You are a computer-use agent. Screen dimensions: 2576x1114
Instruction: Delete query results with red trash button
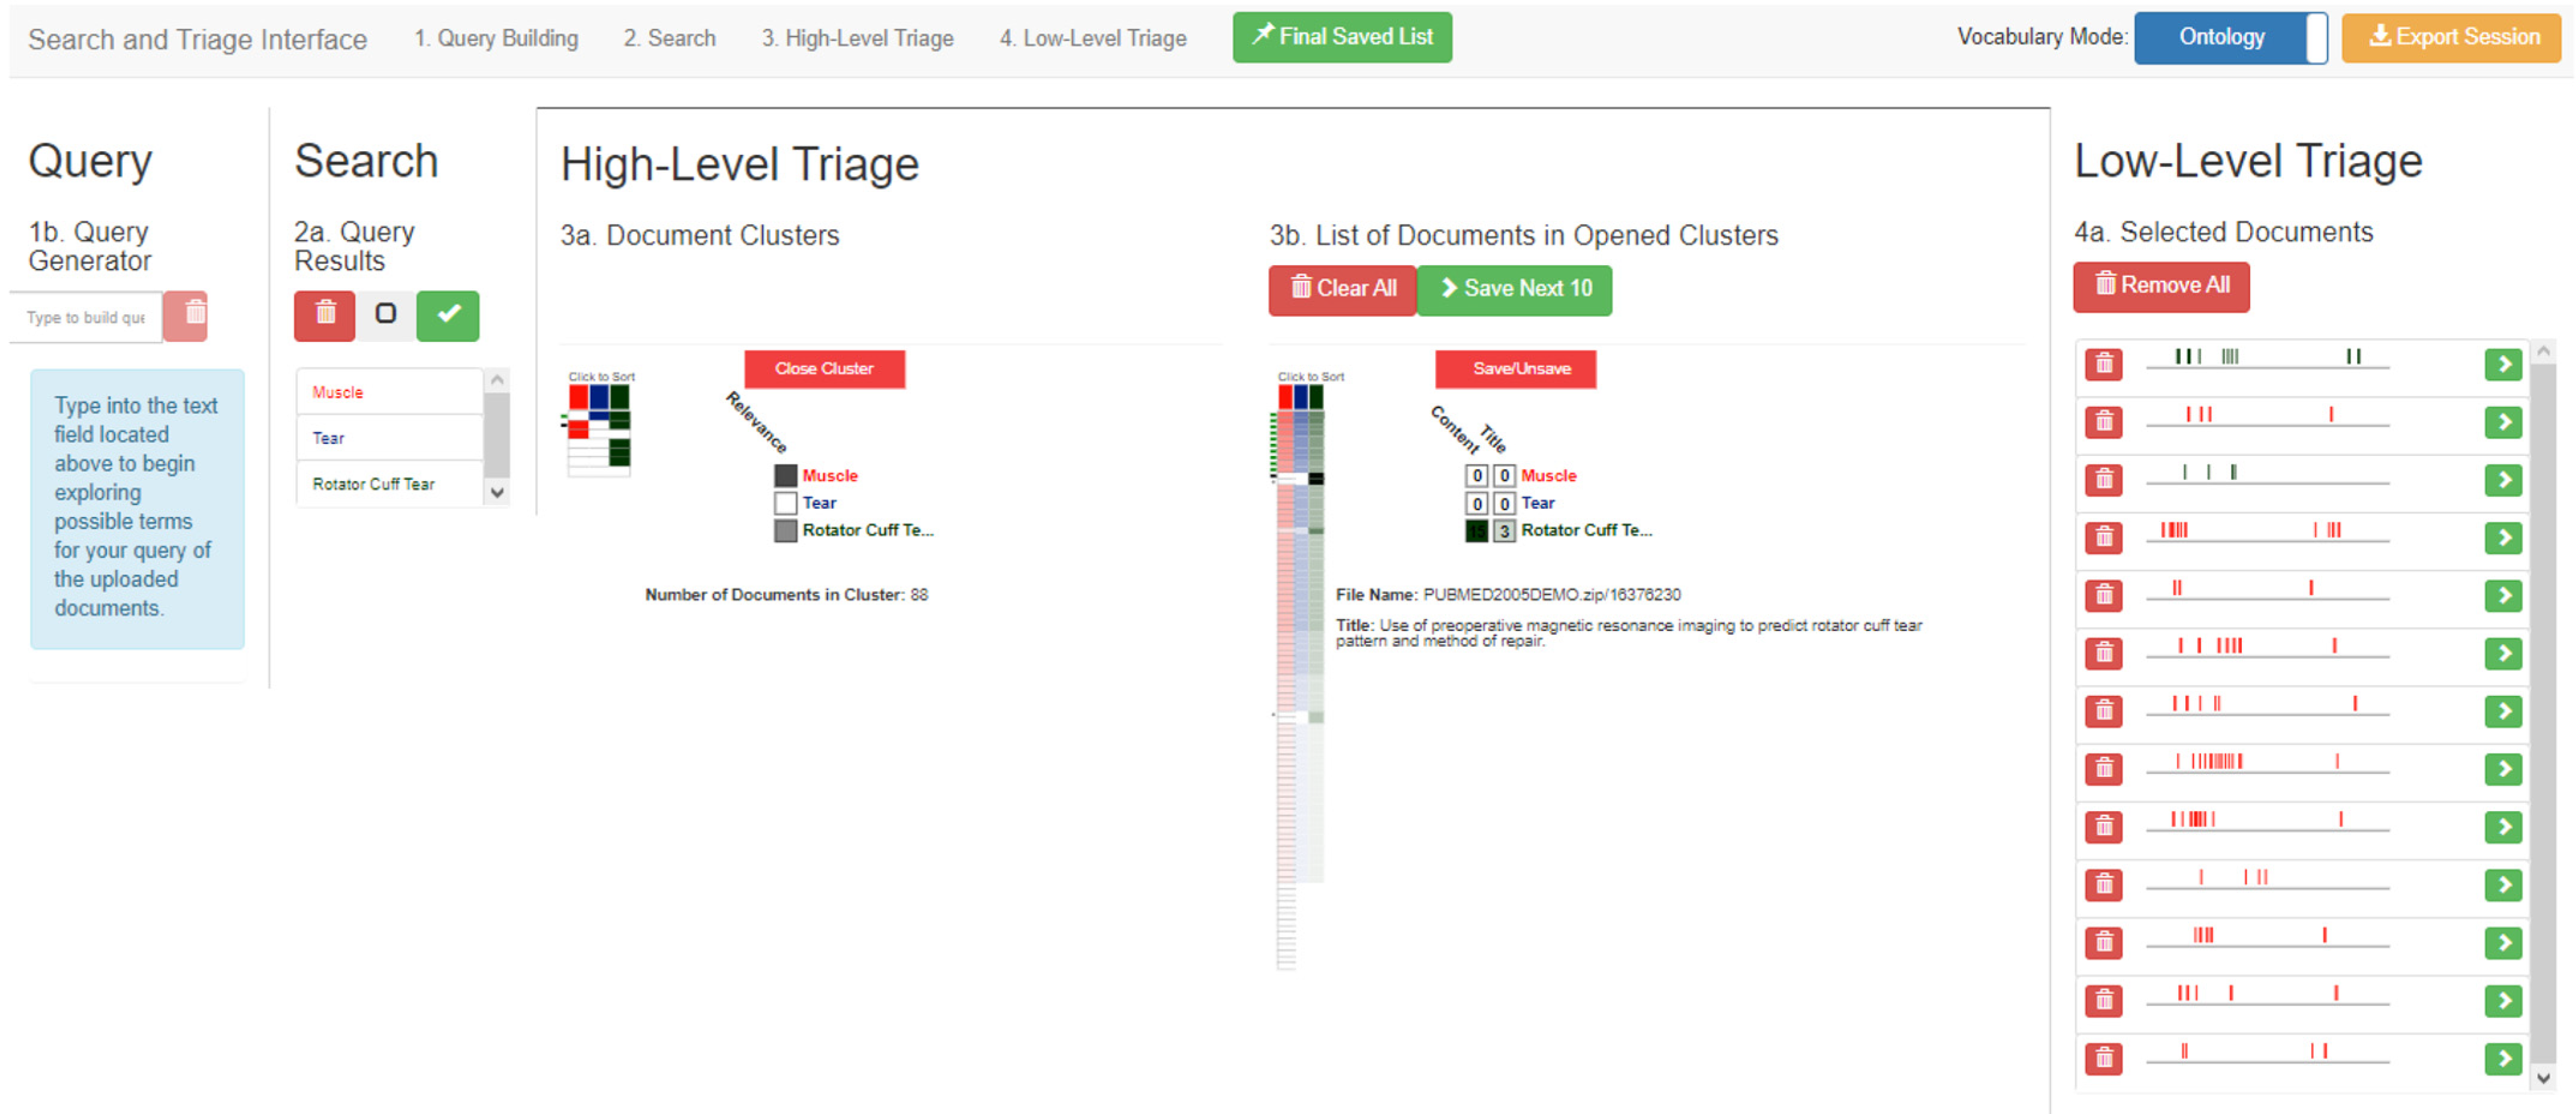click(324, 316)
